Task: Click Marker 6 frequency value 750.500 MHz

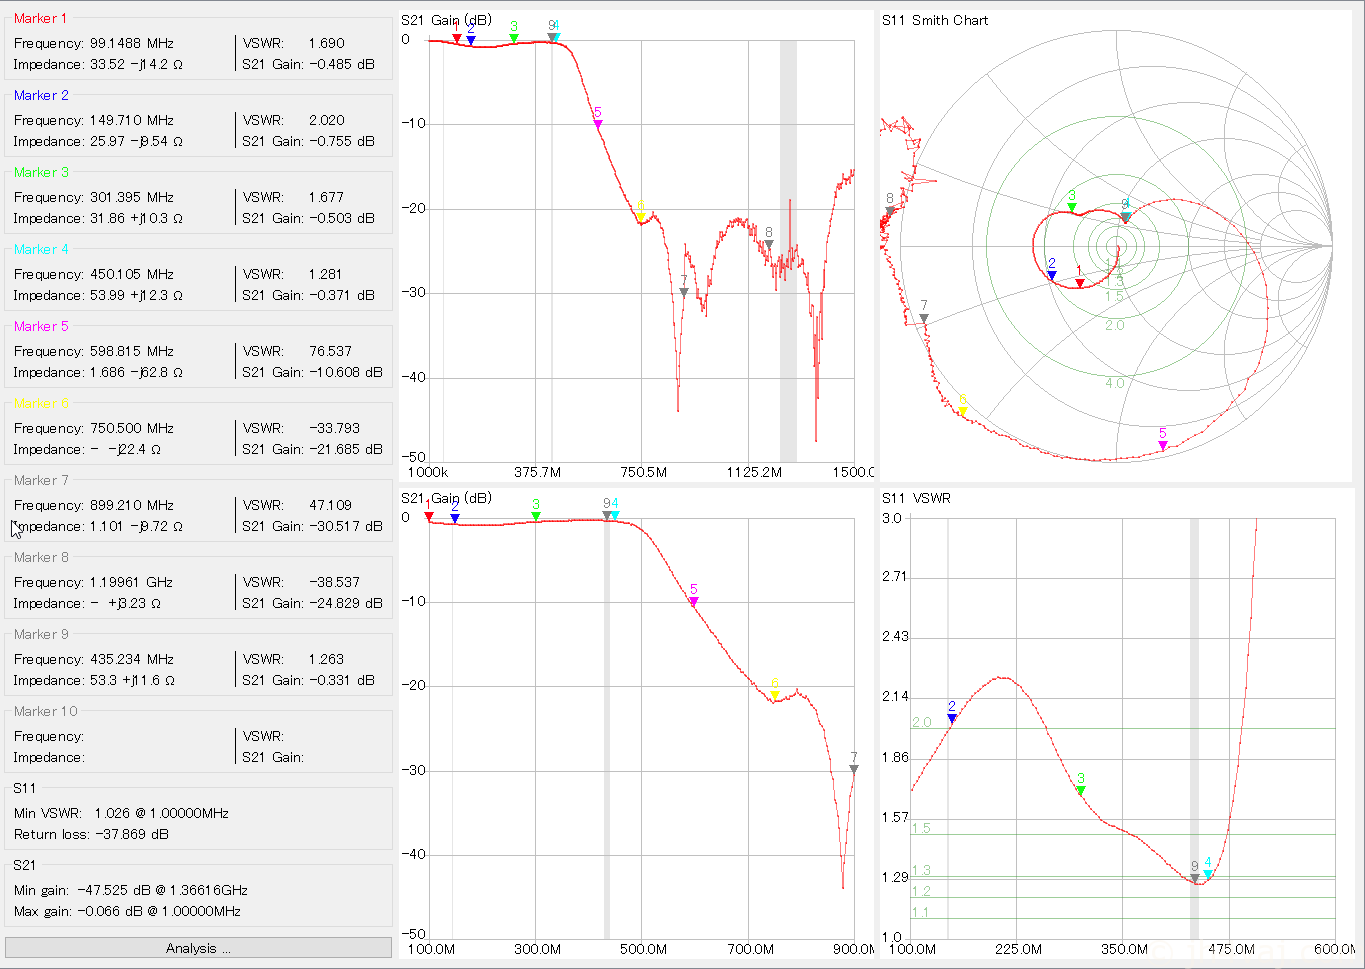Action: [x=131, y=428]
